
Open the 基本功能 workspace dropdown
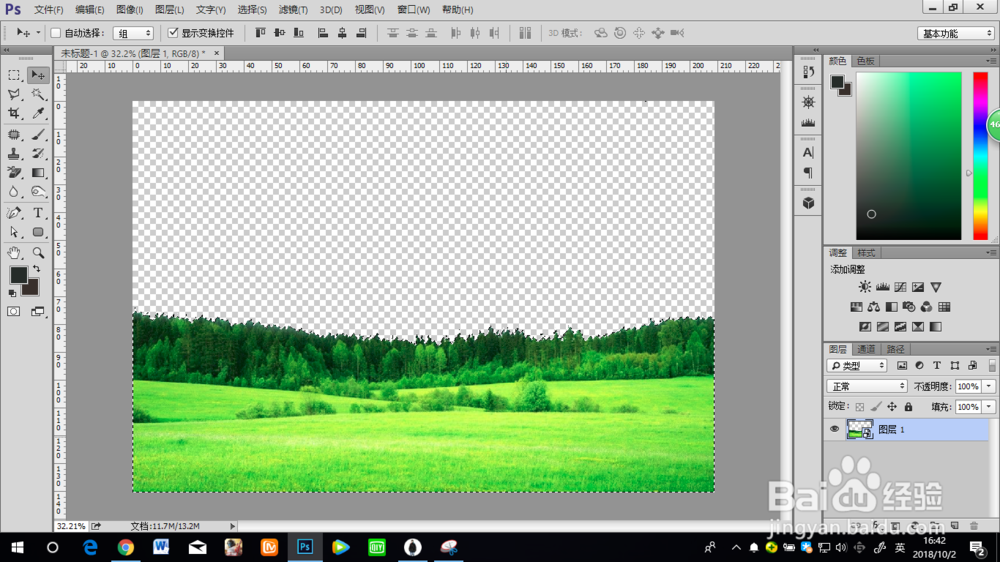[956, 33]
